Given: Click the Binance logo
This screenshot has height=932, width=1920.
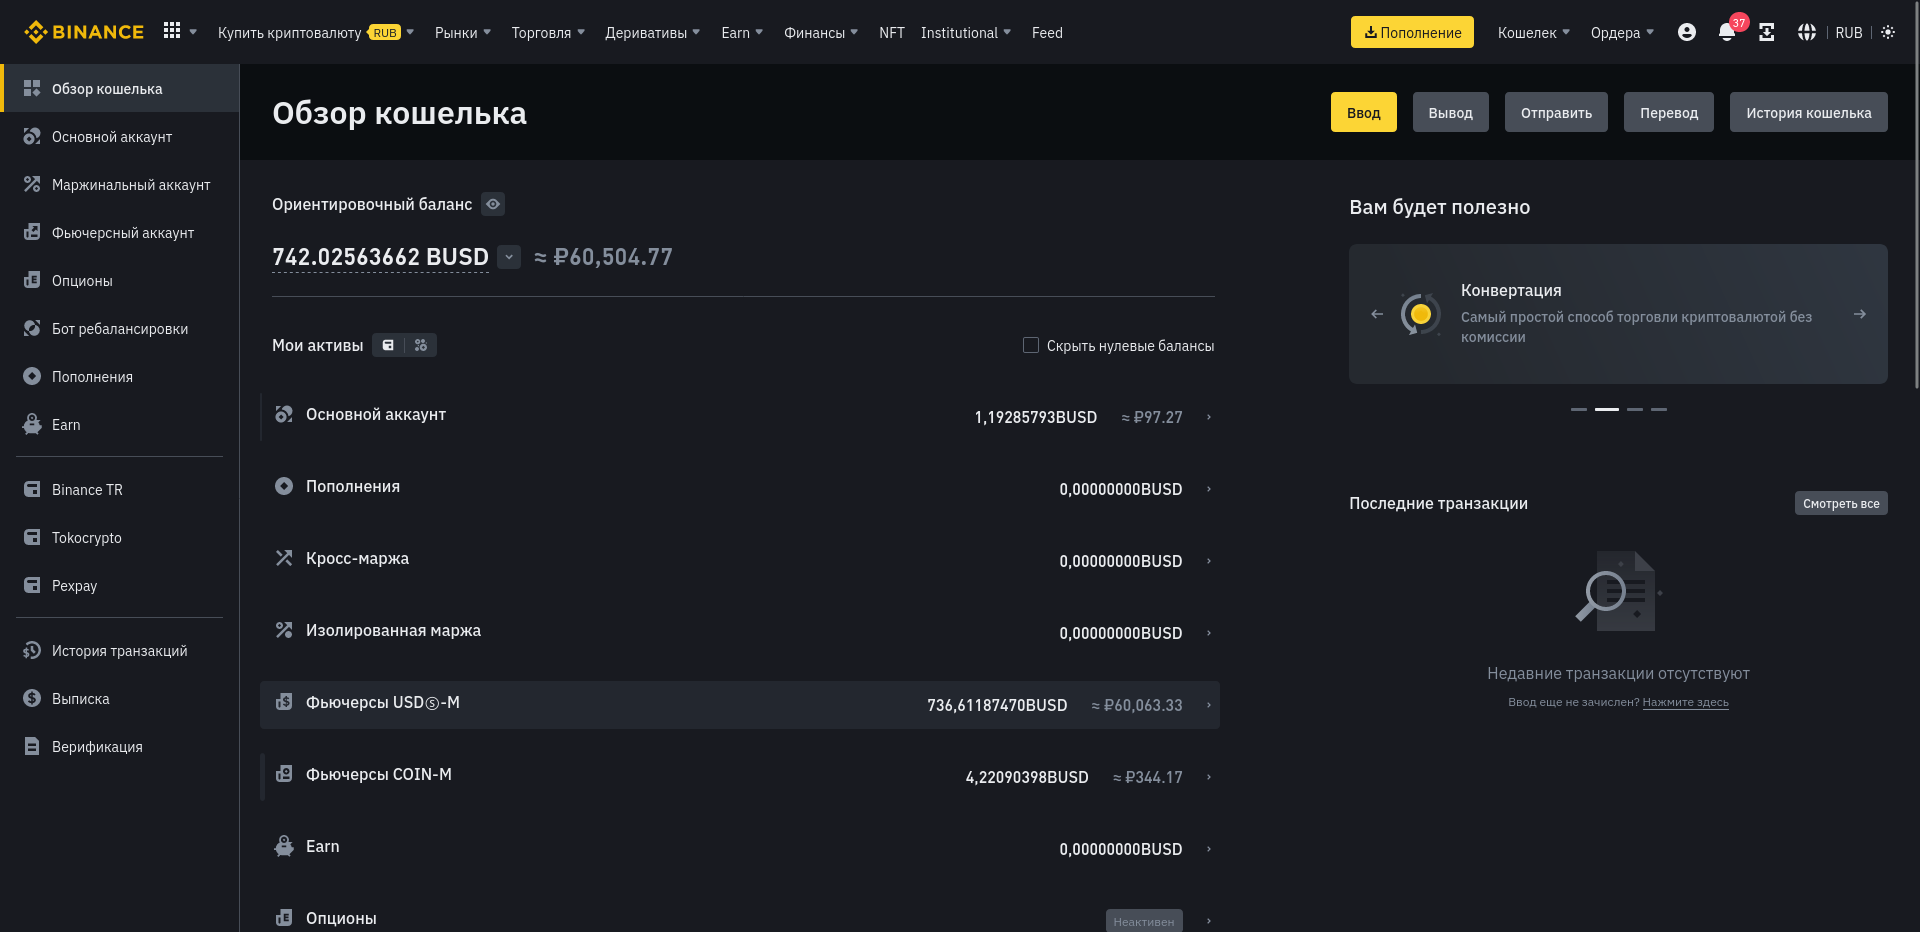Looking at the screenshot, I should point(84,32).
